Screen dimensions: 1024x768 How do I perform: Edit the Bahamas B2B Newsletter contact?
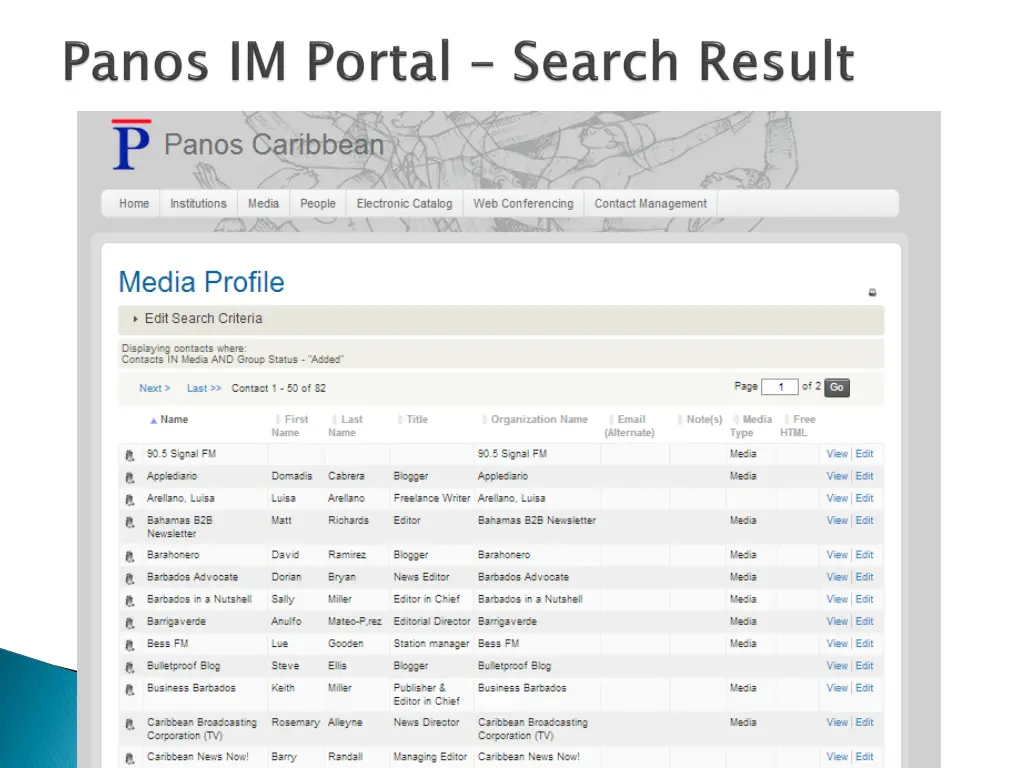(864, 520)
